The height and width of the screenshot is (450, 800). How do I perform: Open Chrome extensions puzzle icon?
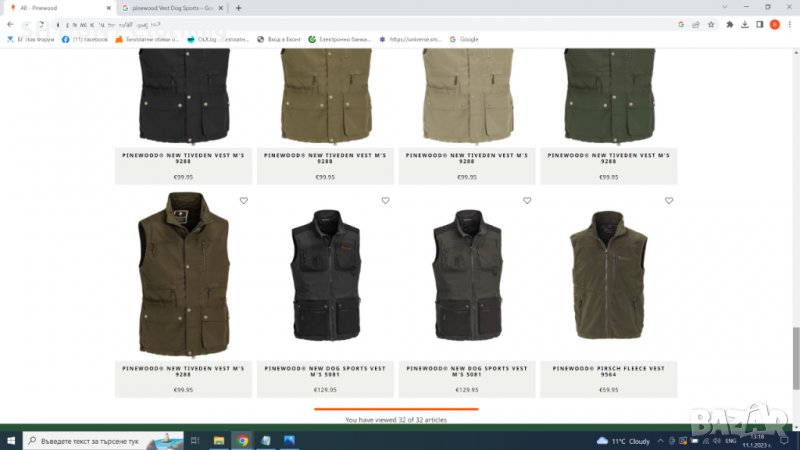729,24
